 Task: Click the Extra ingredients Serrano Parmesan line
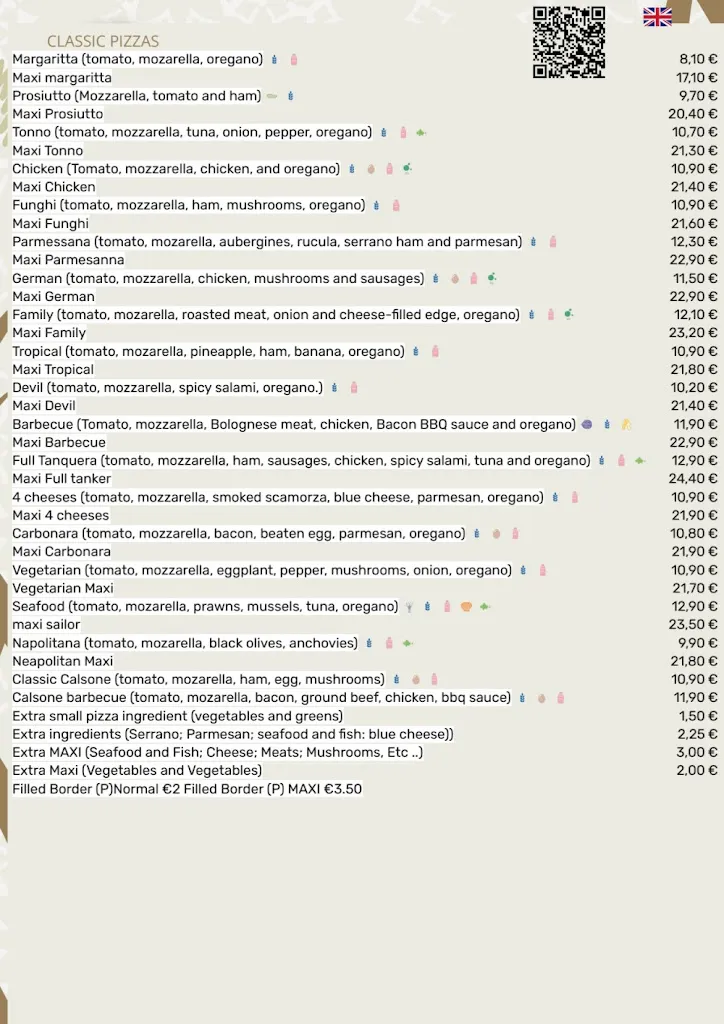coord(232,735)
